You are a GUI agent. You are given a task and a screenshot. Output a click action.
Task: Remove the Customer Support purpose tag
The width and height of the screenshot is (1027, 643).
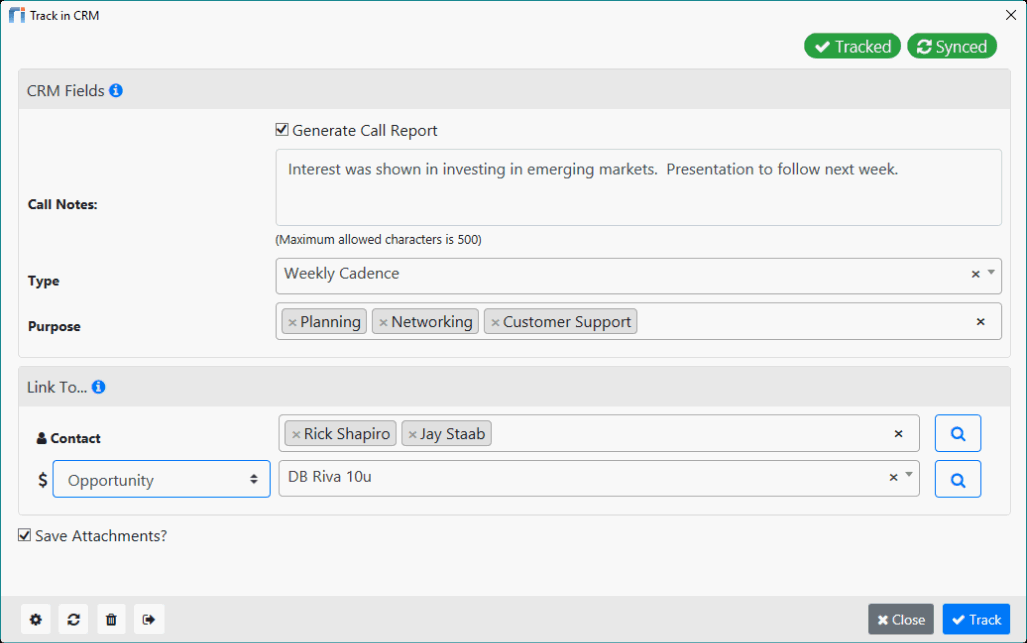[x=495, y=322]
